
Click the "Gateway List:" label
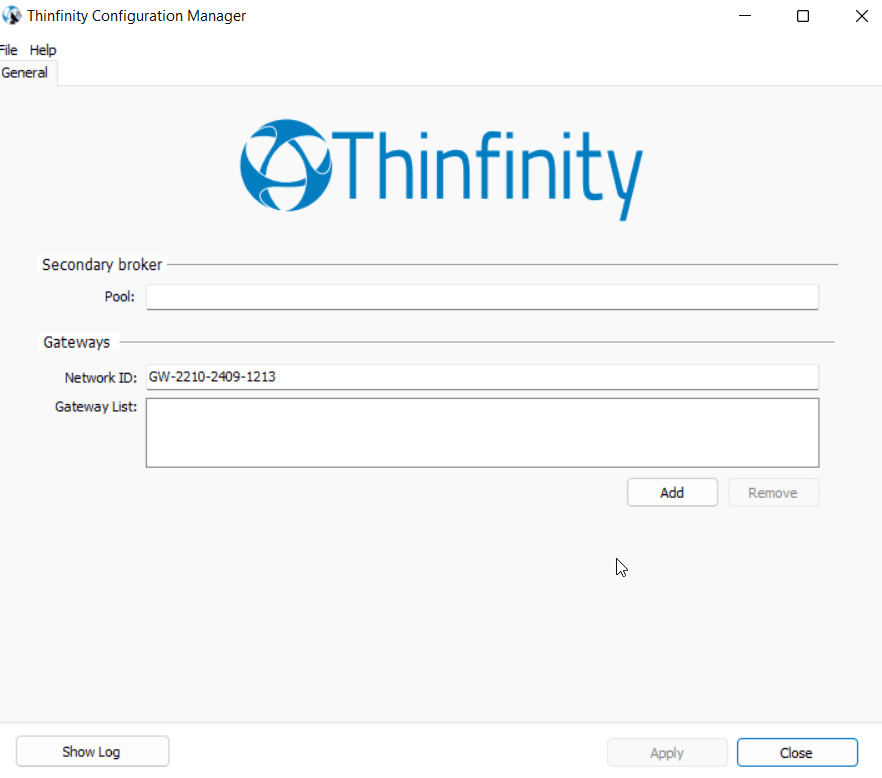click(96, 407)
